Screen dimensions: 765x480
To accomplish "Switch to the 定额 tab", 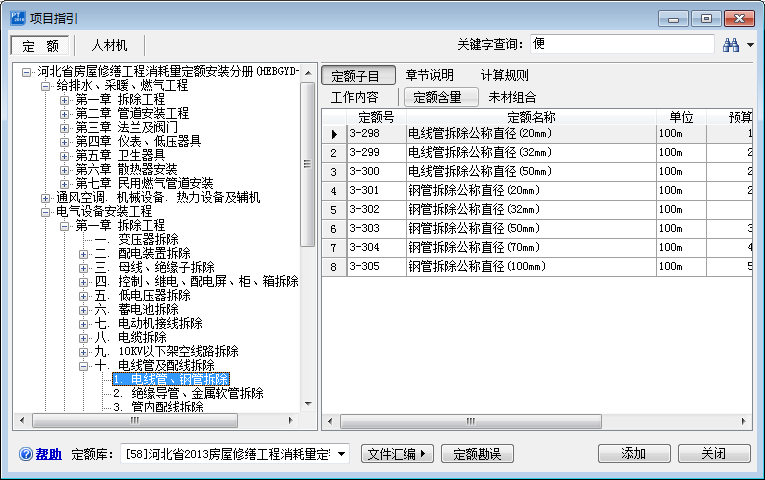I will pyautogui.click(x=40, y=46).
